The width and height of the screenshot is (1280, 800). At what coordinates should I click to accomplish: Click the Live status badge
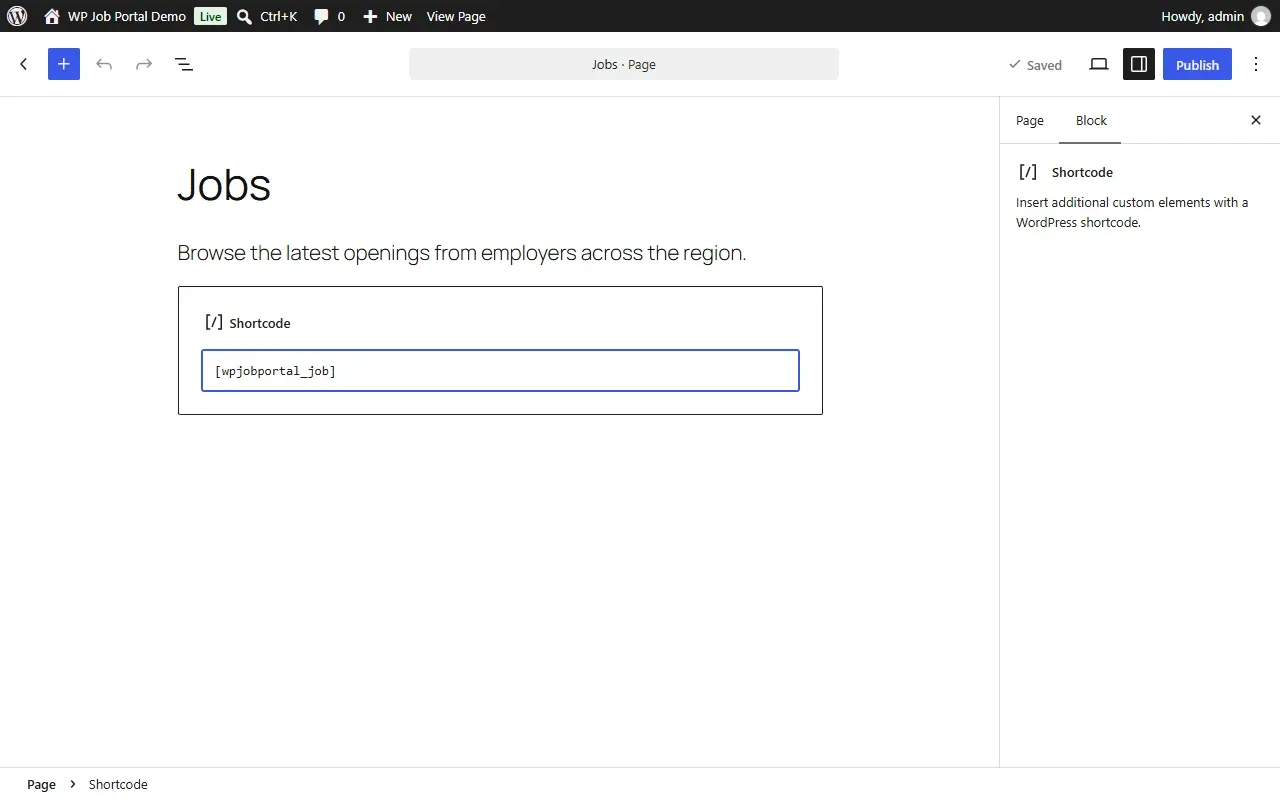point(210,16)
